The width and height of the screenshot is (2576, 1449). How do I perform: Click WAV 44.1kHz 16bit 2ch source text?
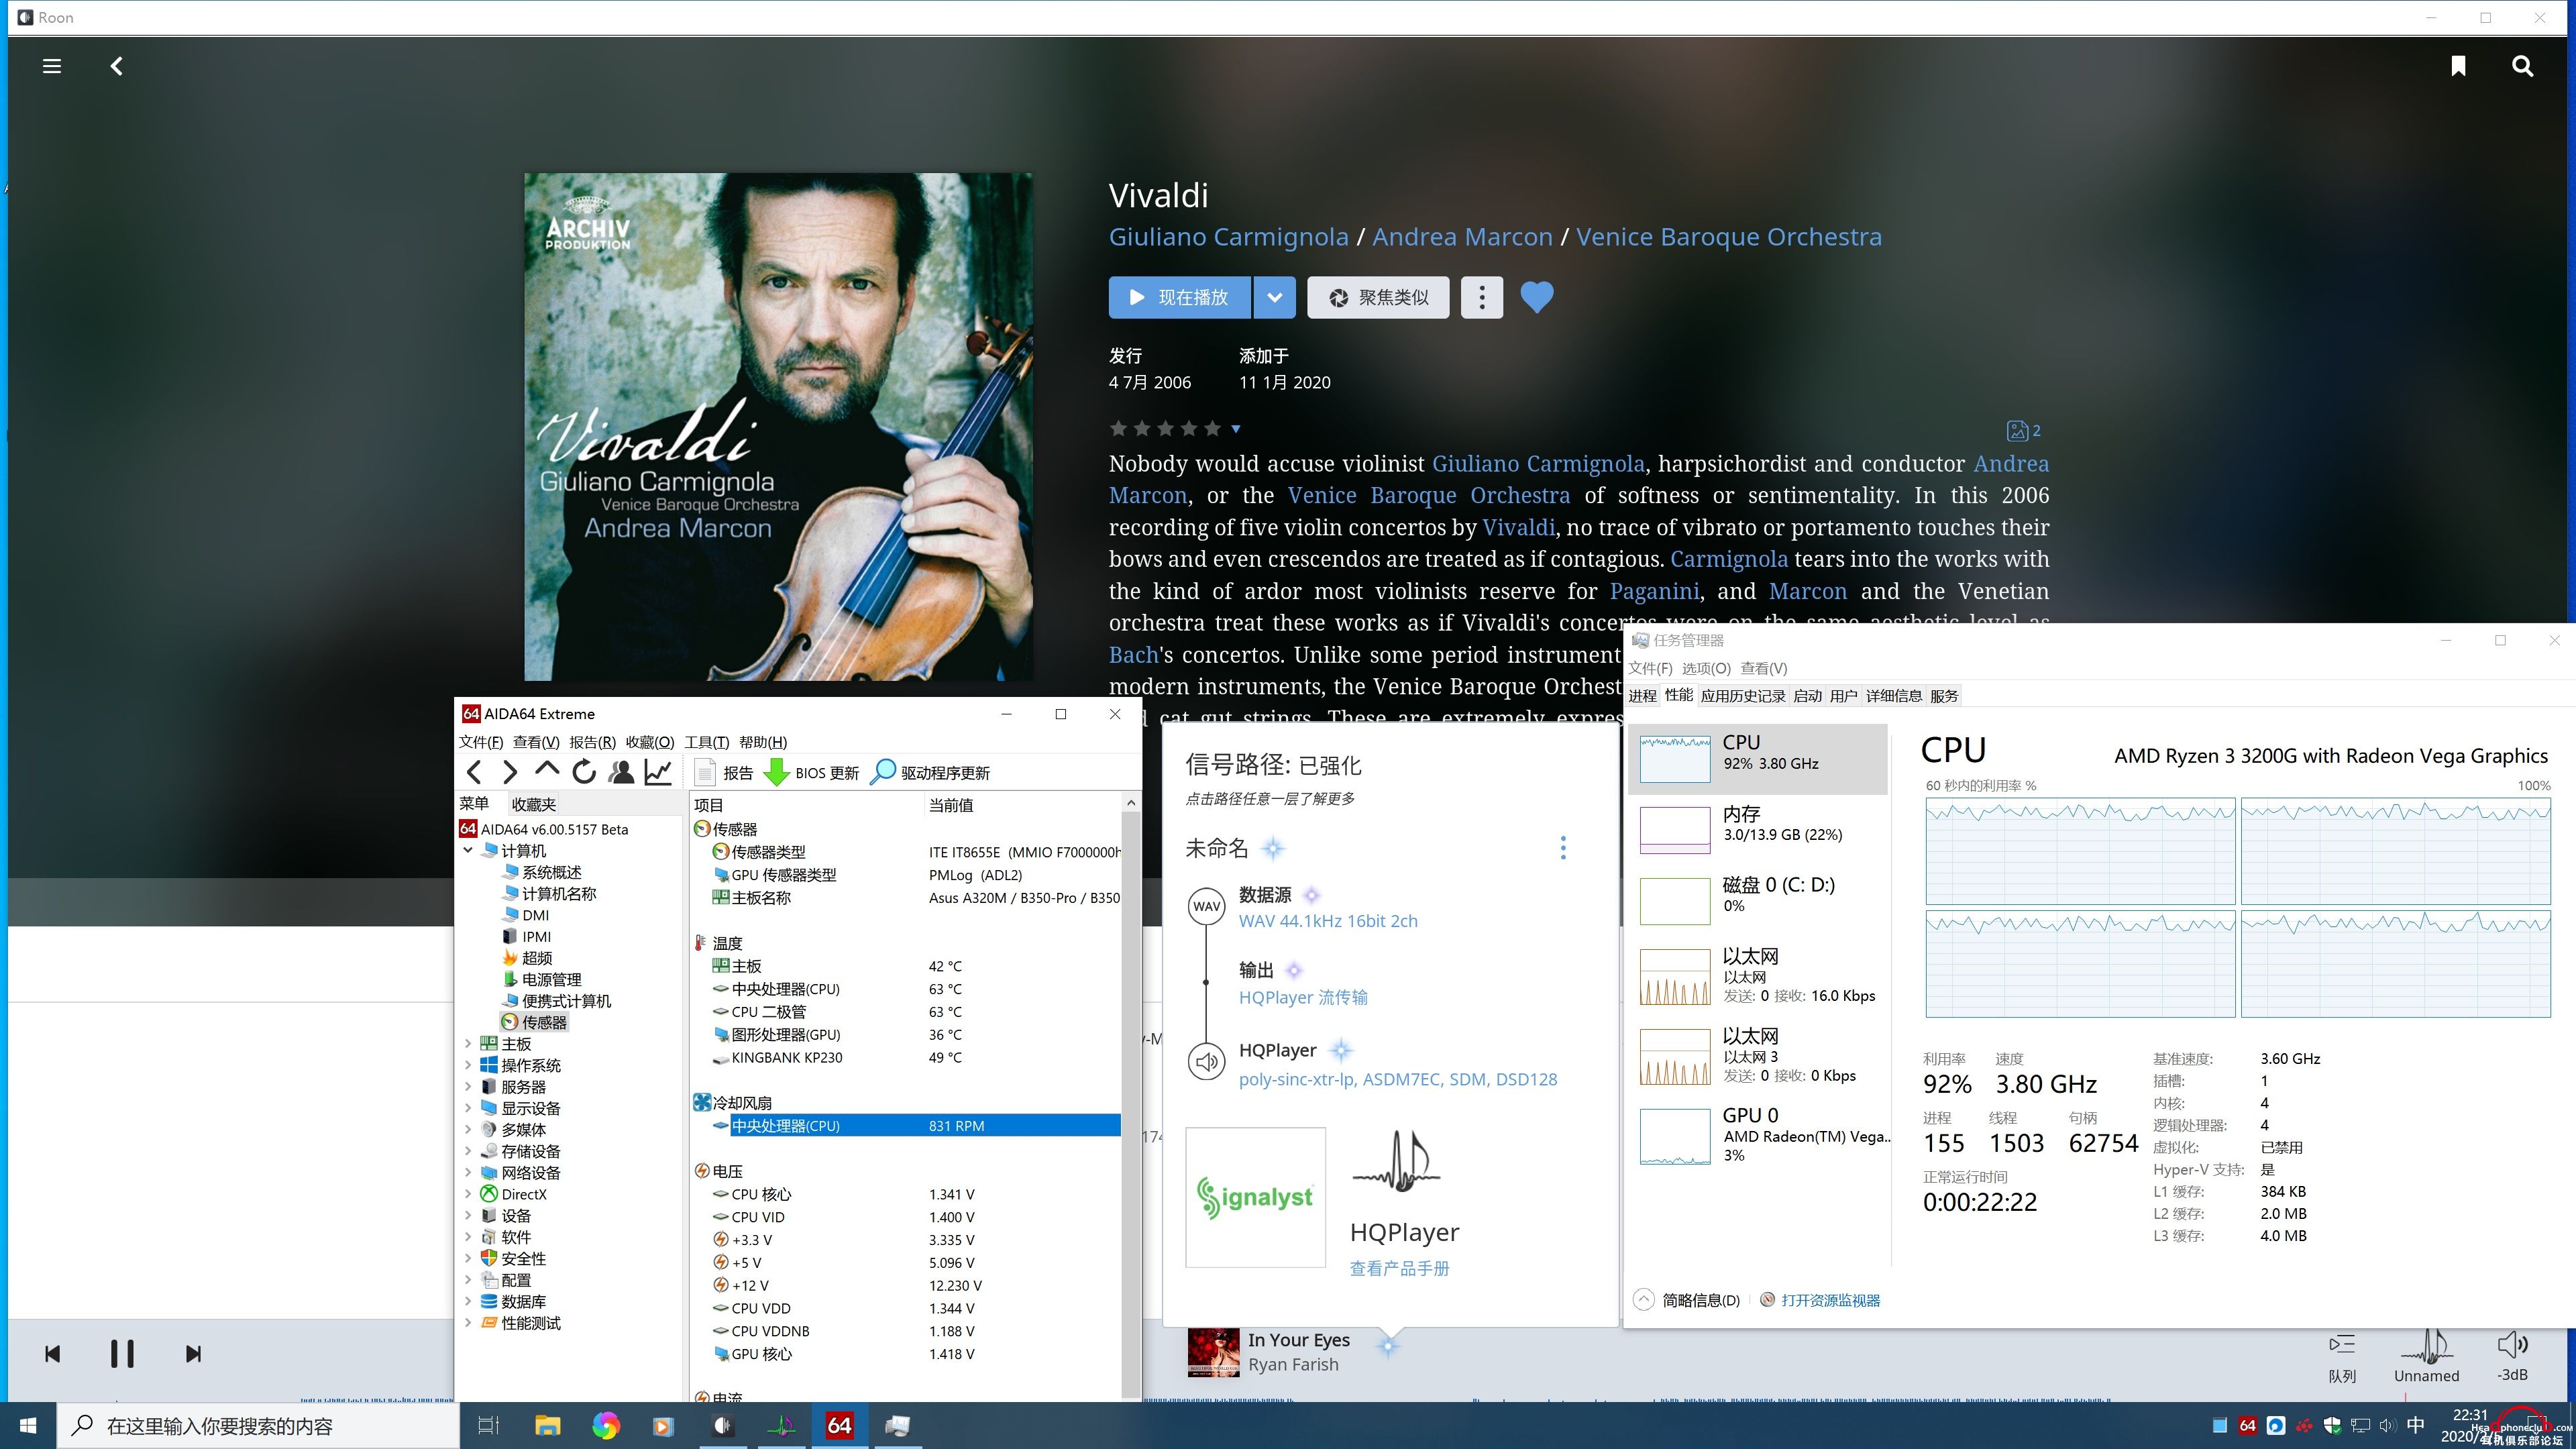pyautogui.click(x=1328, y=921)
